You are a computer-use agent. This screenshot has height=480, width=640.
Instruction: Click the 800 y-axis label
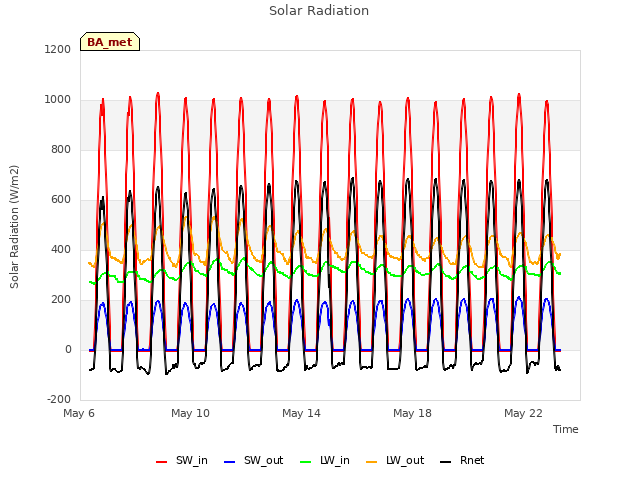[x=61, y=150]
